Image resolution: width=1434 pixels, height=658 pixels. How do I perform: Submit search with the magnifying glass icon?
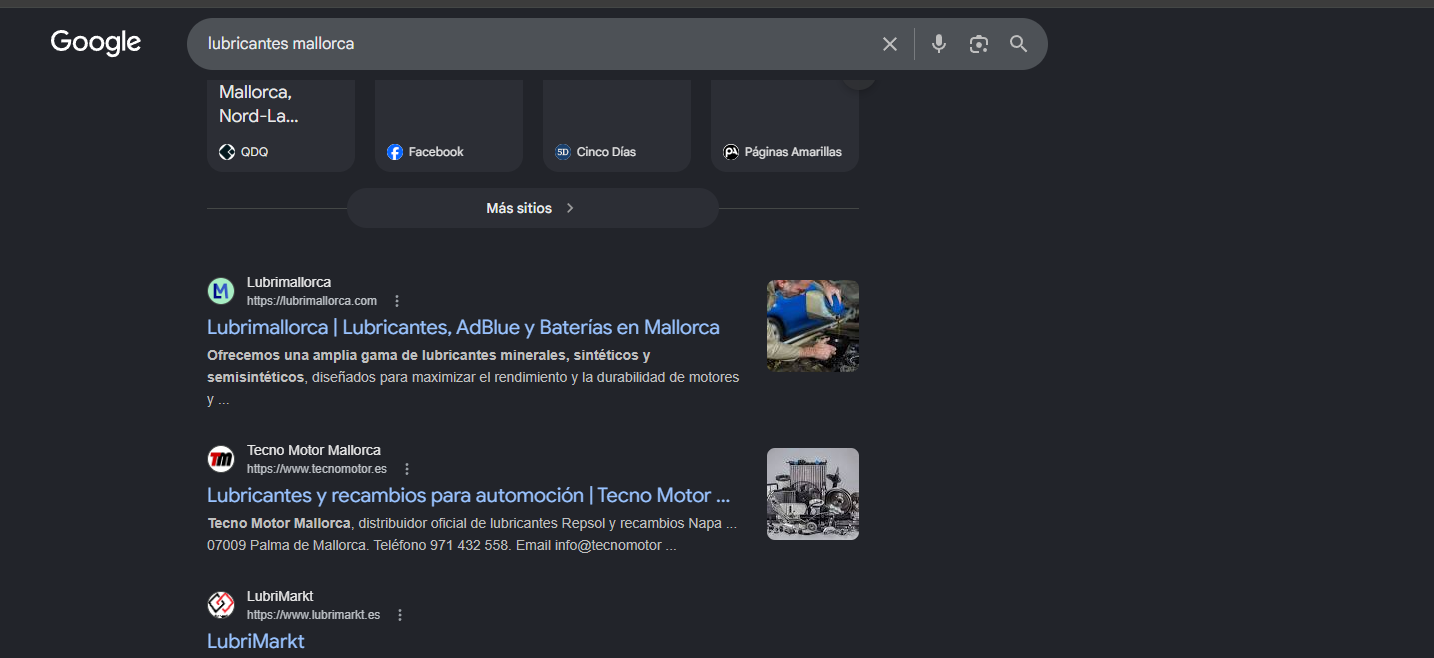tap(1018, 44)
